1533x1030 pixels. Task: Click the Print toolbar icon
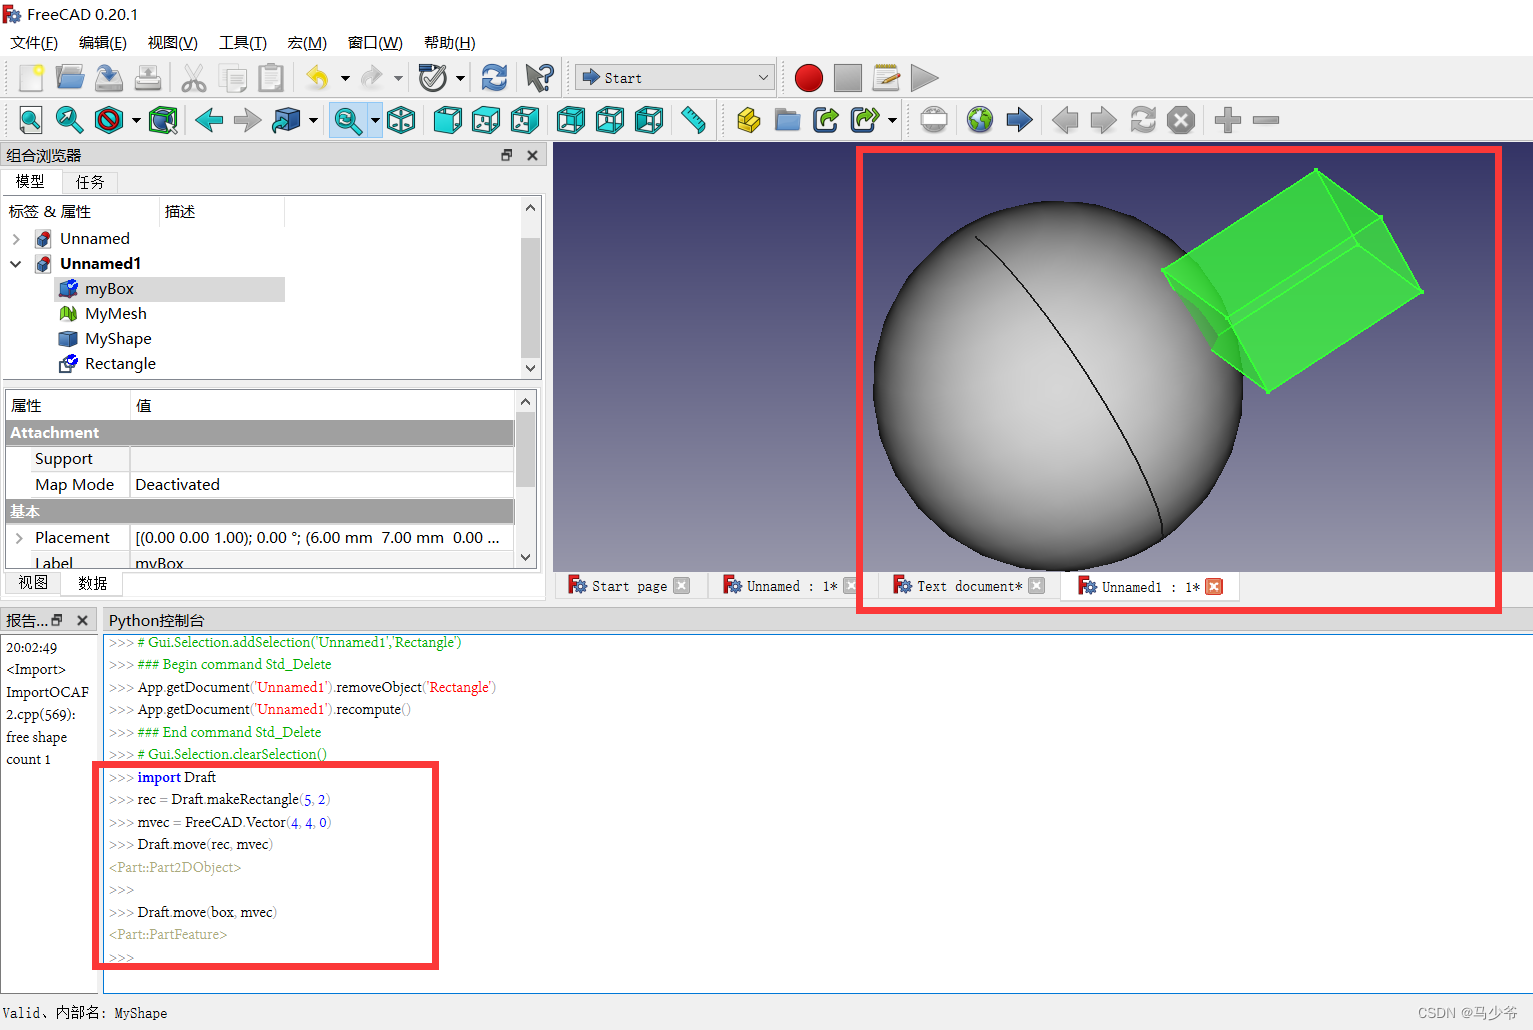[x=148, y=78]
